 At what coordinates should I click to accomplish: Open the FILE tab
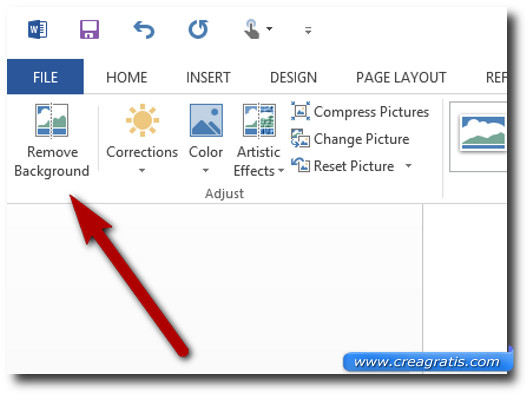[x=45, y=77]
